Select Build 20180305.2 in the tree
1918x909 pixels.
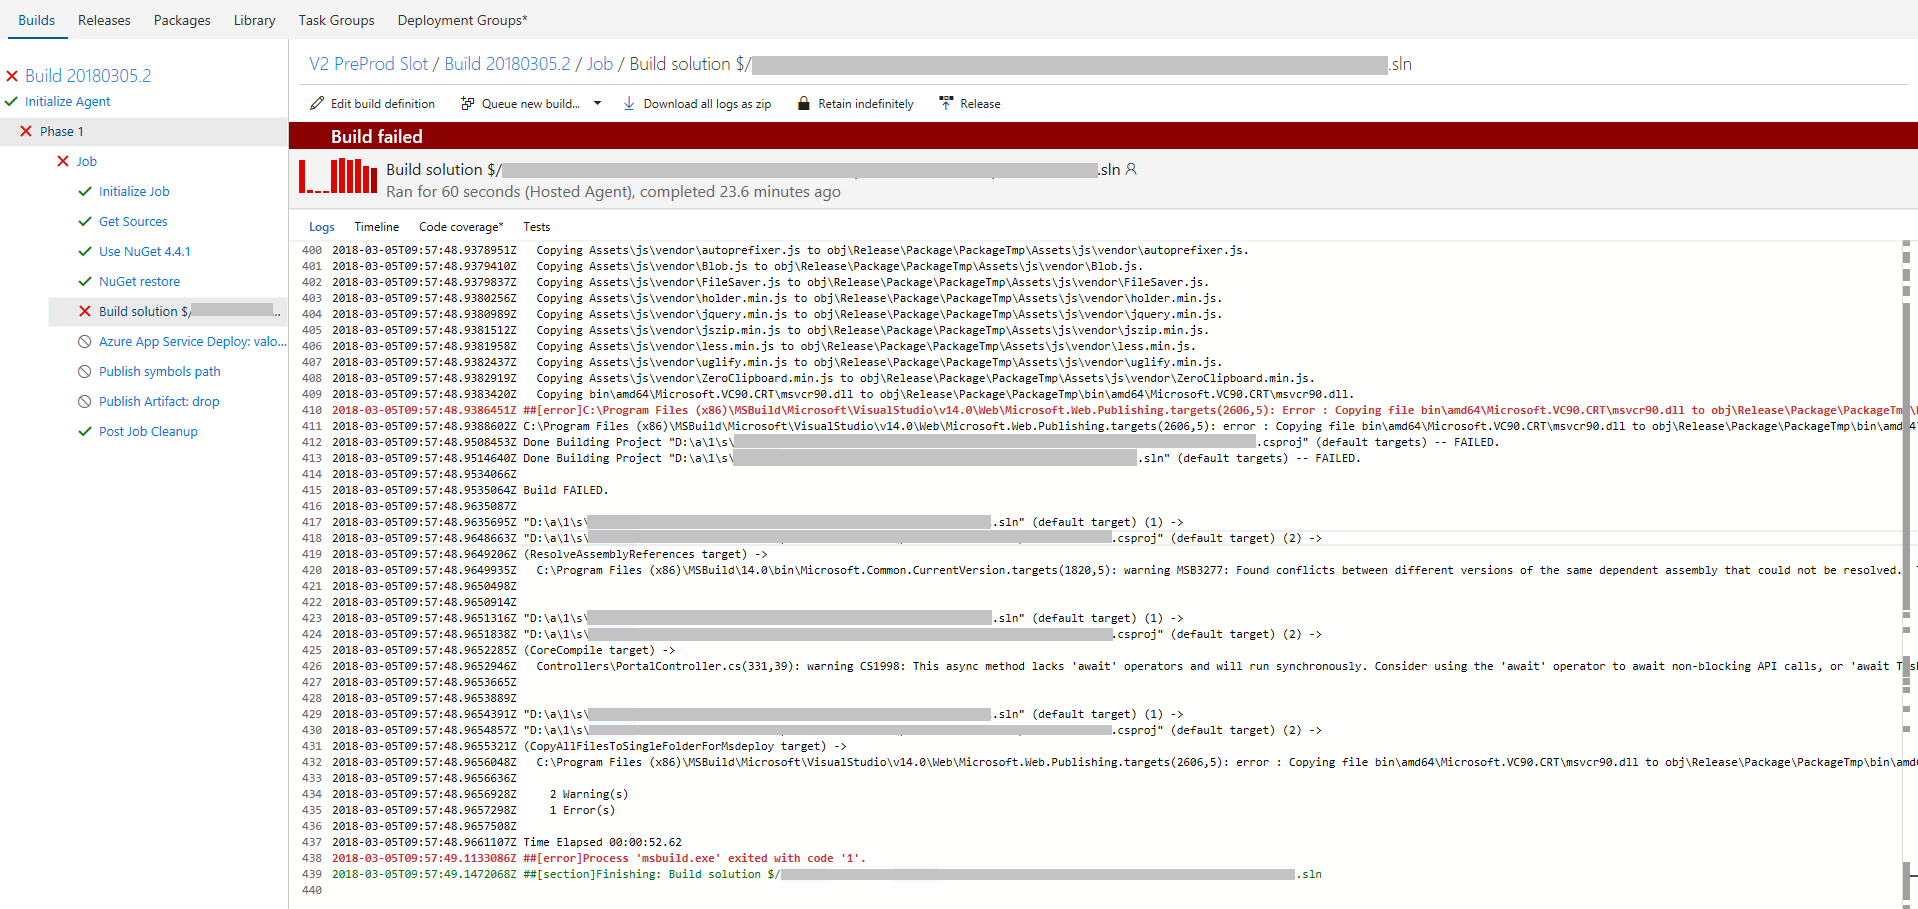tap(88, 76)
